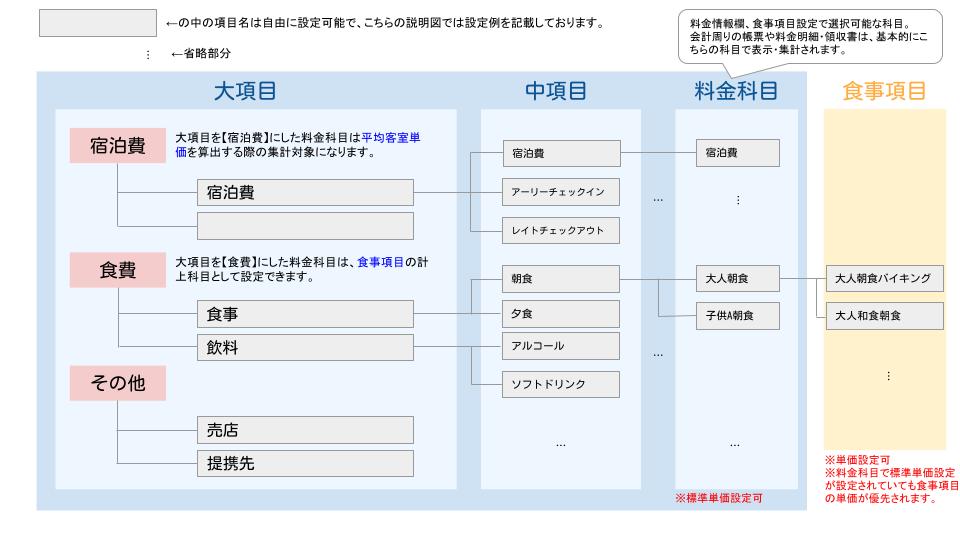The height and width of the screenshot is (540, 960).
Task: Click レイトチェックアウト in the 中項目 column
Action: click(x=560, y=231)
